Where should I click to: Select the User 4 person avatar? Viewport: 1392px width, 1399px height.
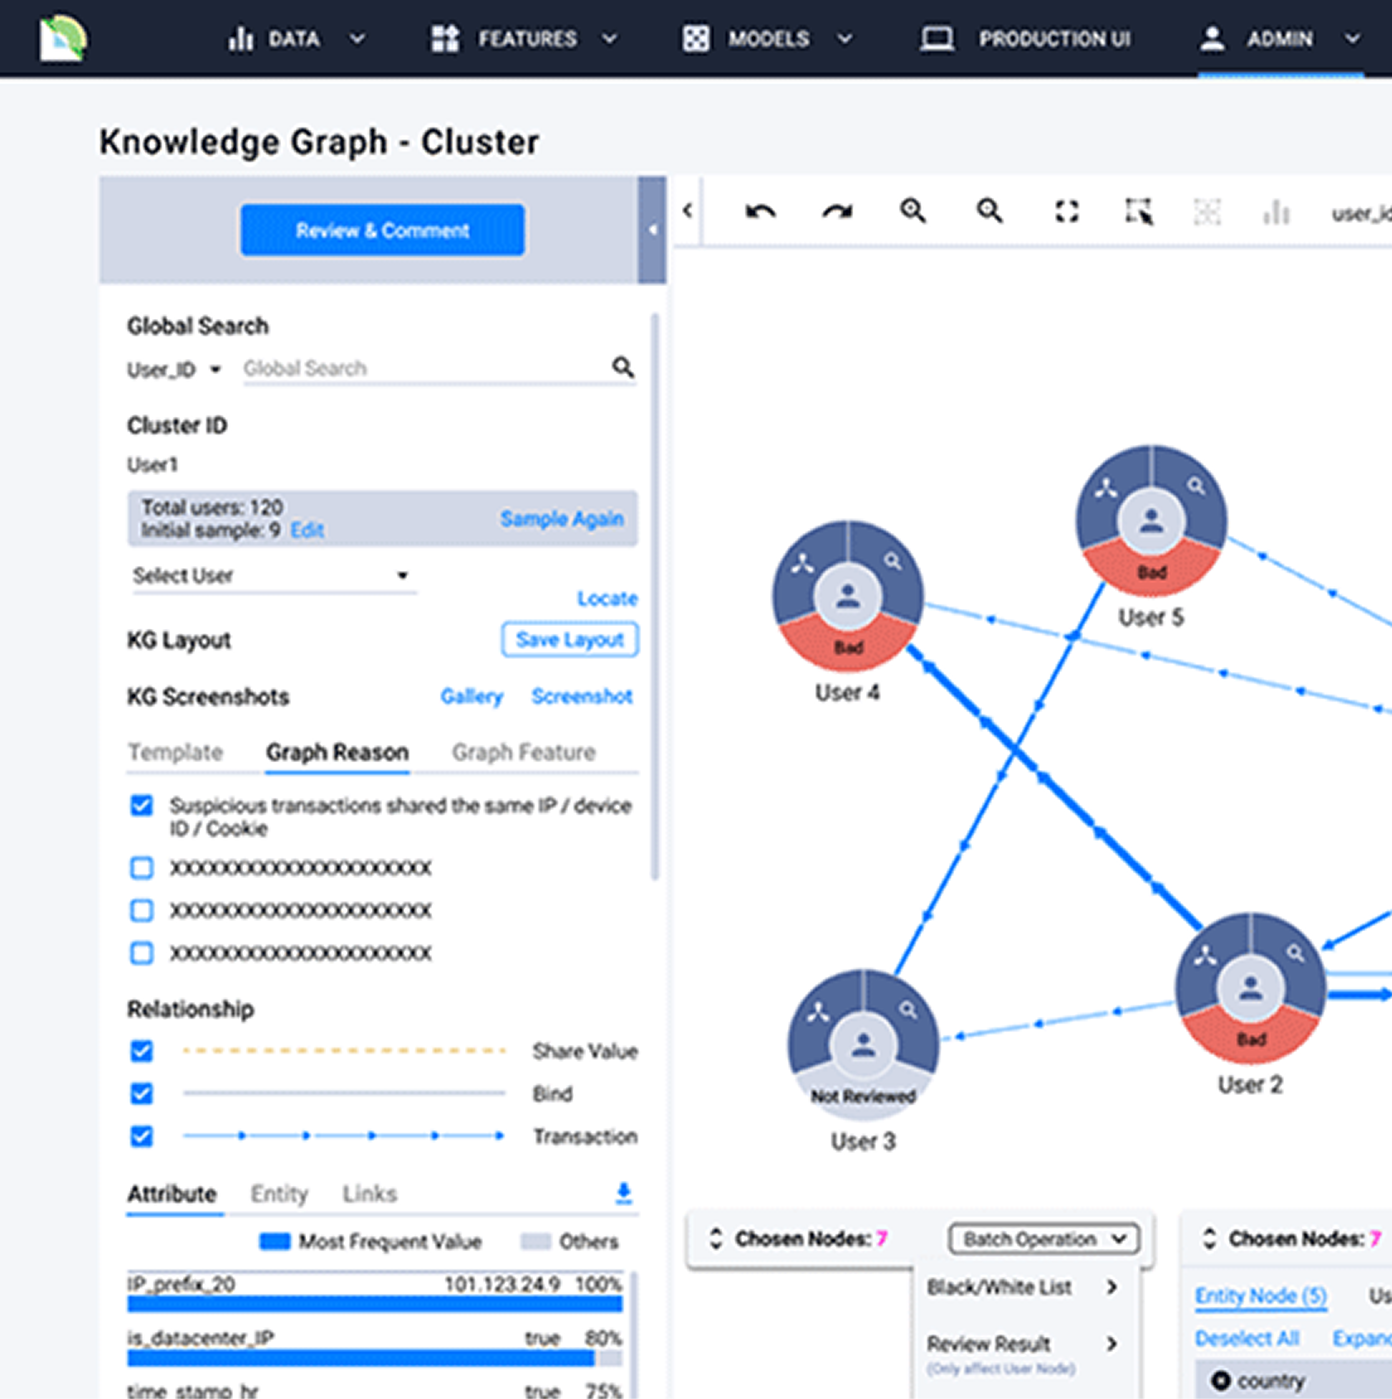click(848, 596)
